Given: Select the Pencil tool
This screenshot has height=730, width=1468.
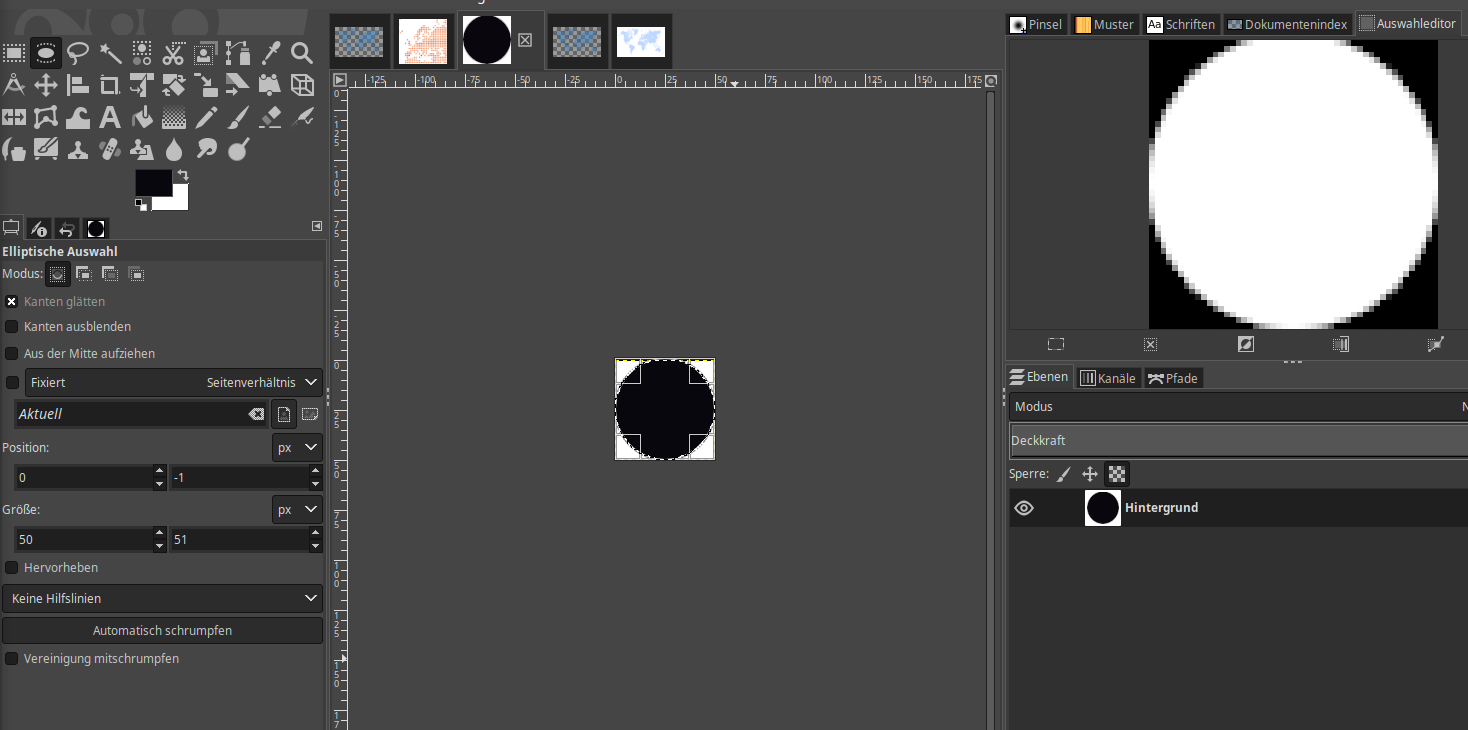Looking at the screenshot, I should click(x=206, y=117).
